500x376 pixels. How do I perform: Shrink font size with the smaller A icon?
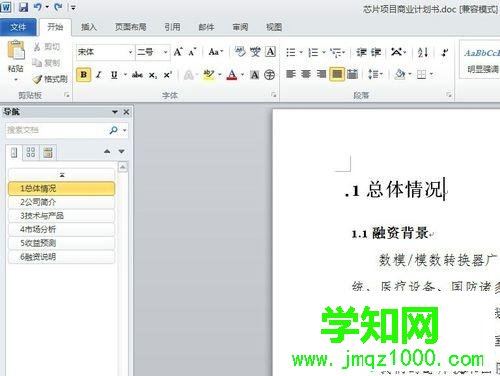pos(192,52)
